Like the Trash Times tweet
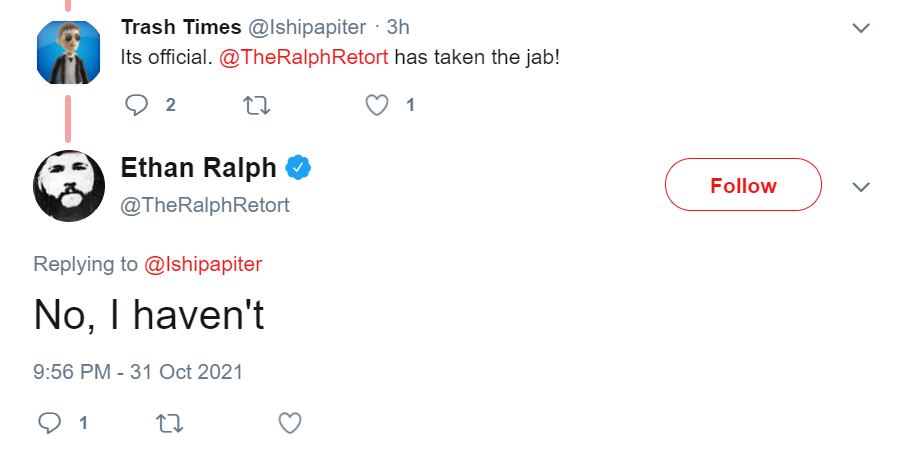Viewport: 906px width, 463px height. (377, 105)
